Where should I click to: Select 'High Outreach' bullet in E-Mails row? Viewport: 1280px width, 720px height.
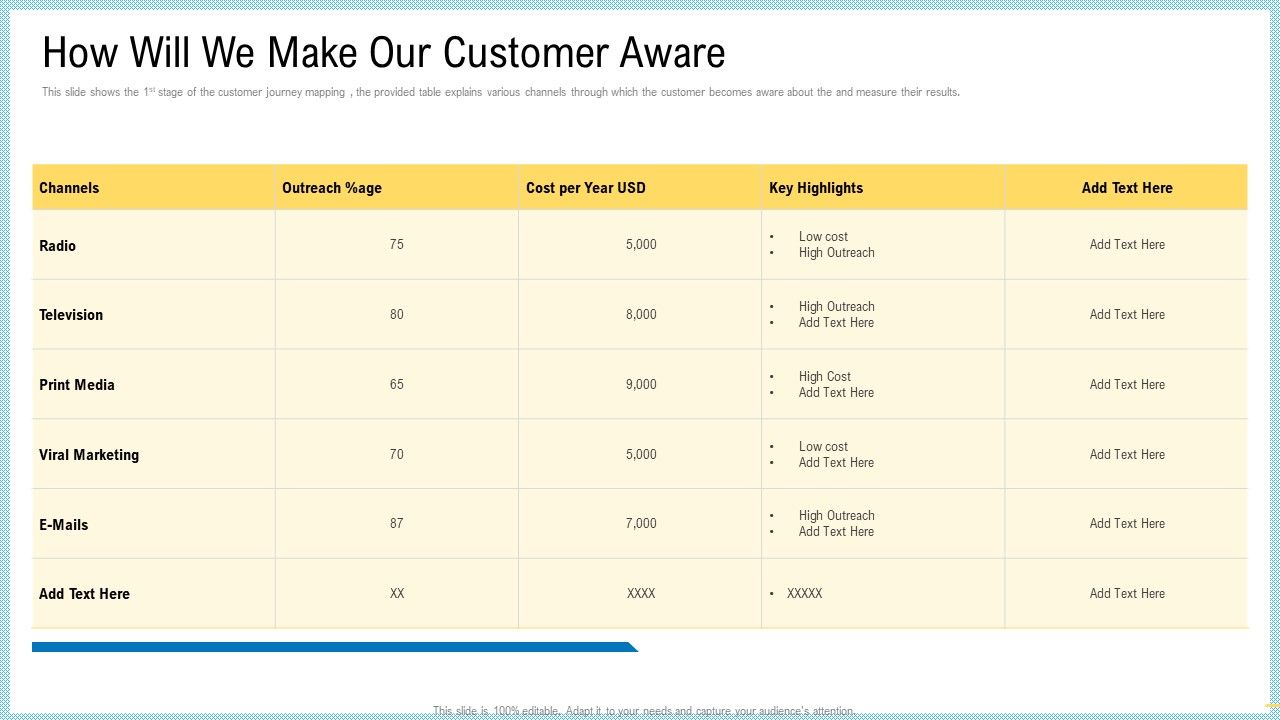click(x=836, y=516)
